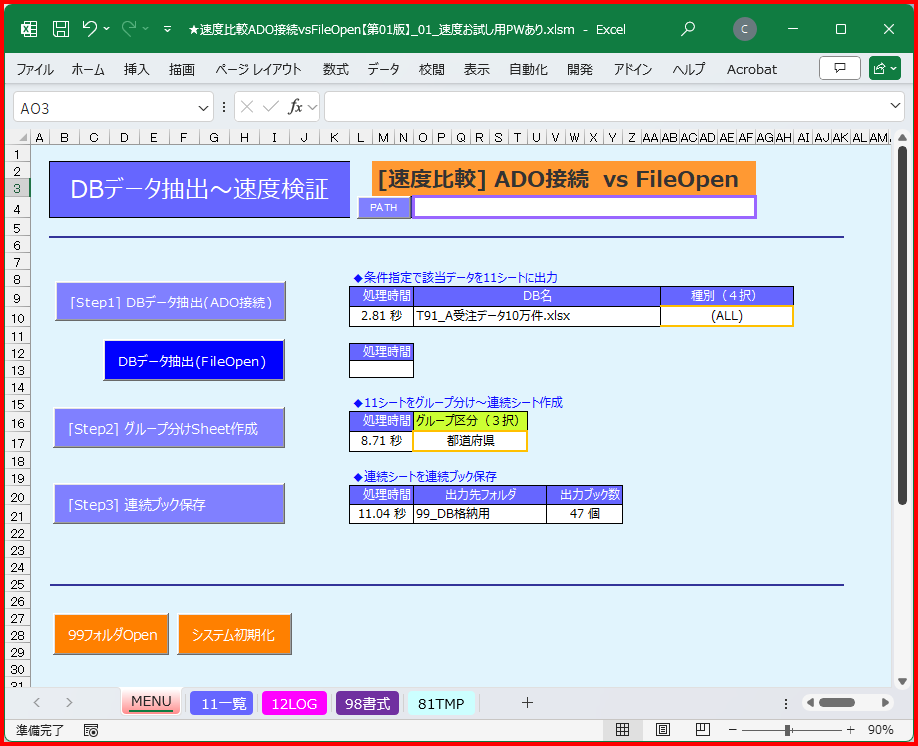The image size is (918, 746).
Task: Click the macro recording status bar icon
Action: click(91, 730)
